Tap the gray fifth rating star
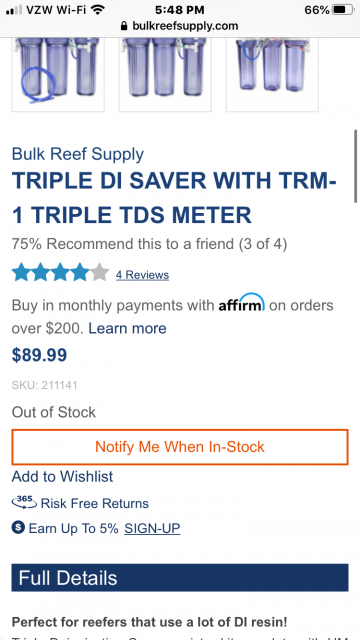The height and width of the screenshot is (640, 360). click(99, 273)
